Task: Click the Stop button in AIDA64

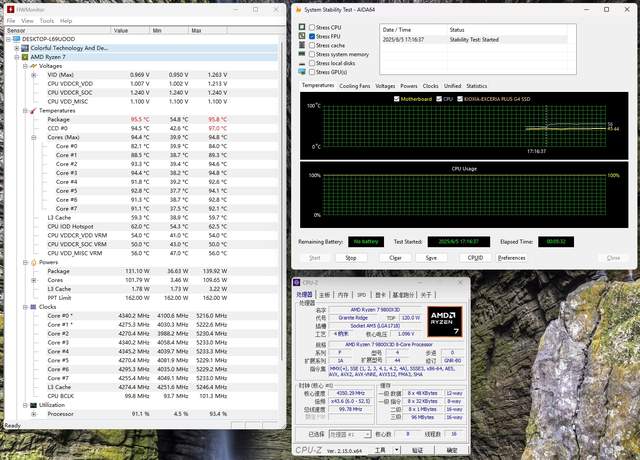Action: click(x=351, y=258)
